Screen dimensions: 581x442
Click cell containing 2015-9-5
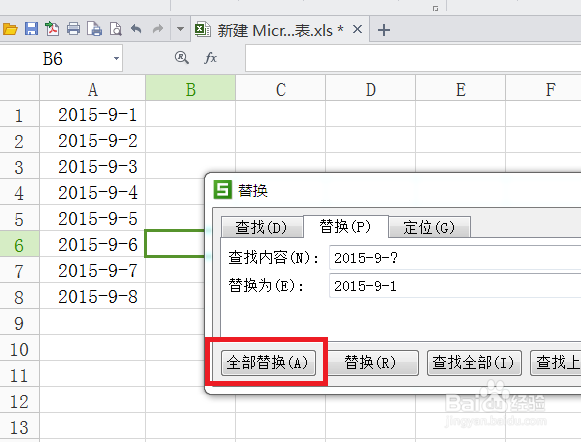coord(93,219)
